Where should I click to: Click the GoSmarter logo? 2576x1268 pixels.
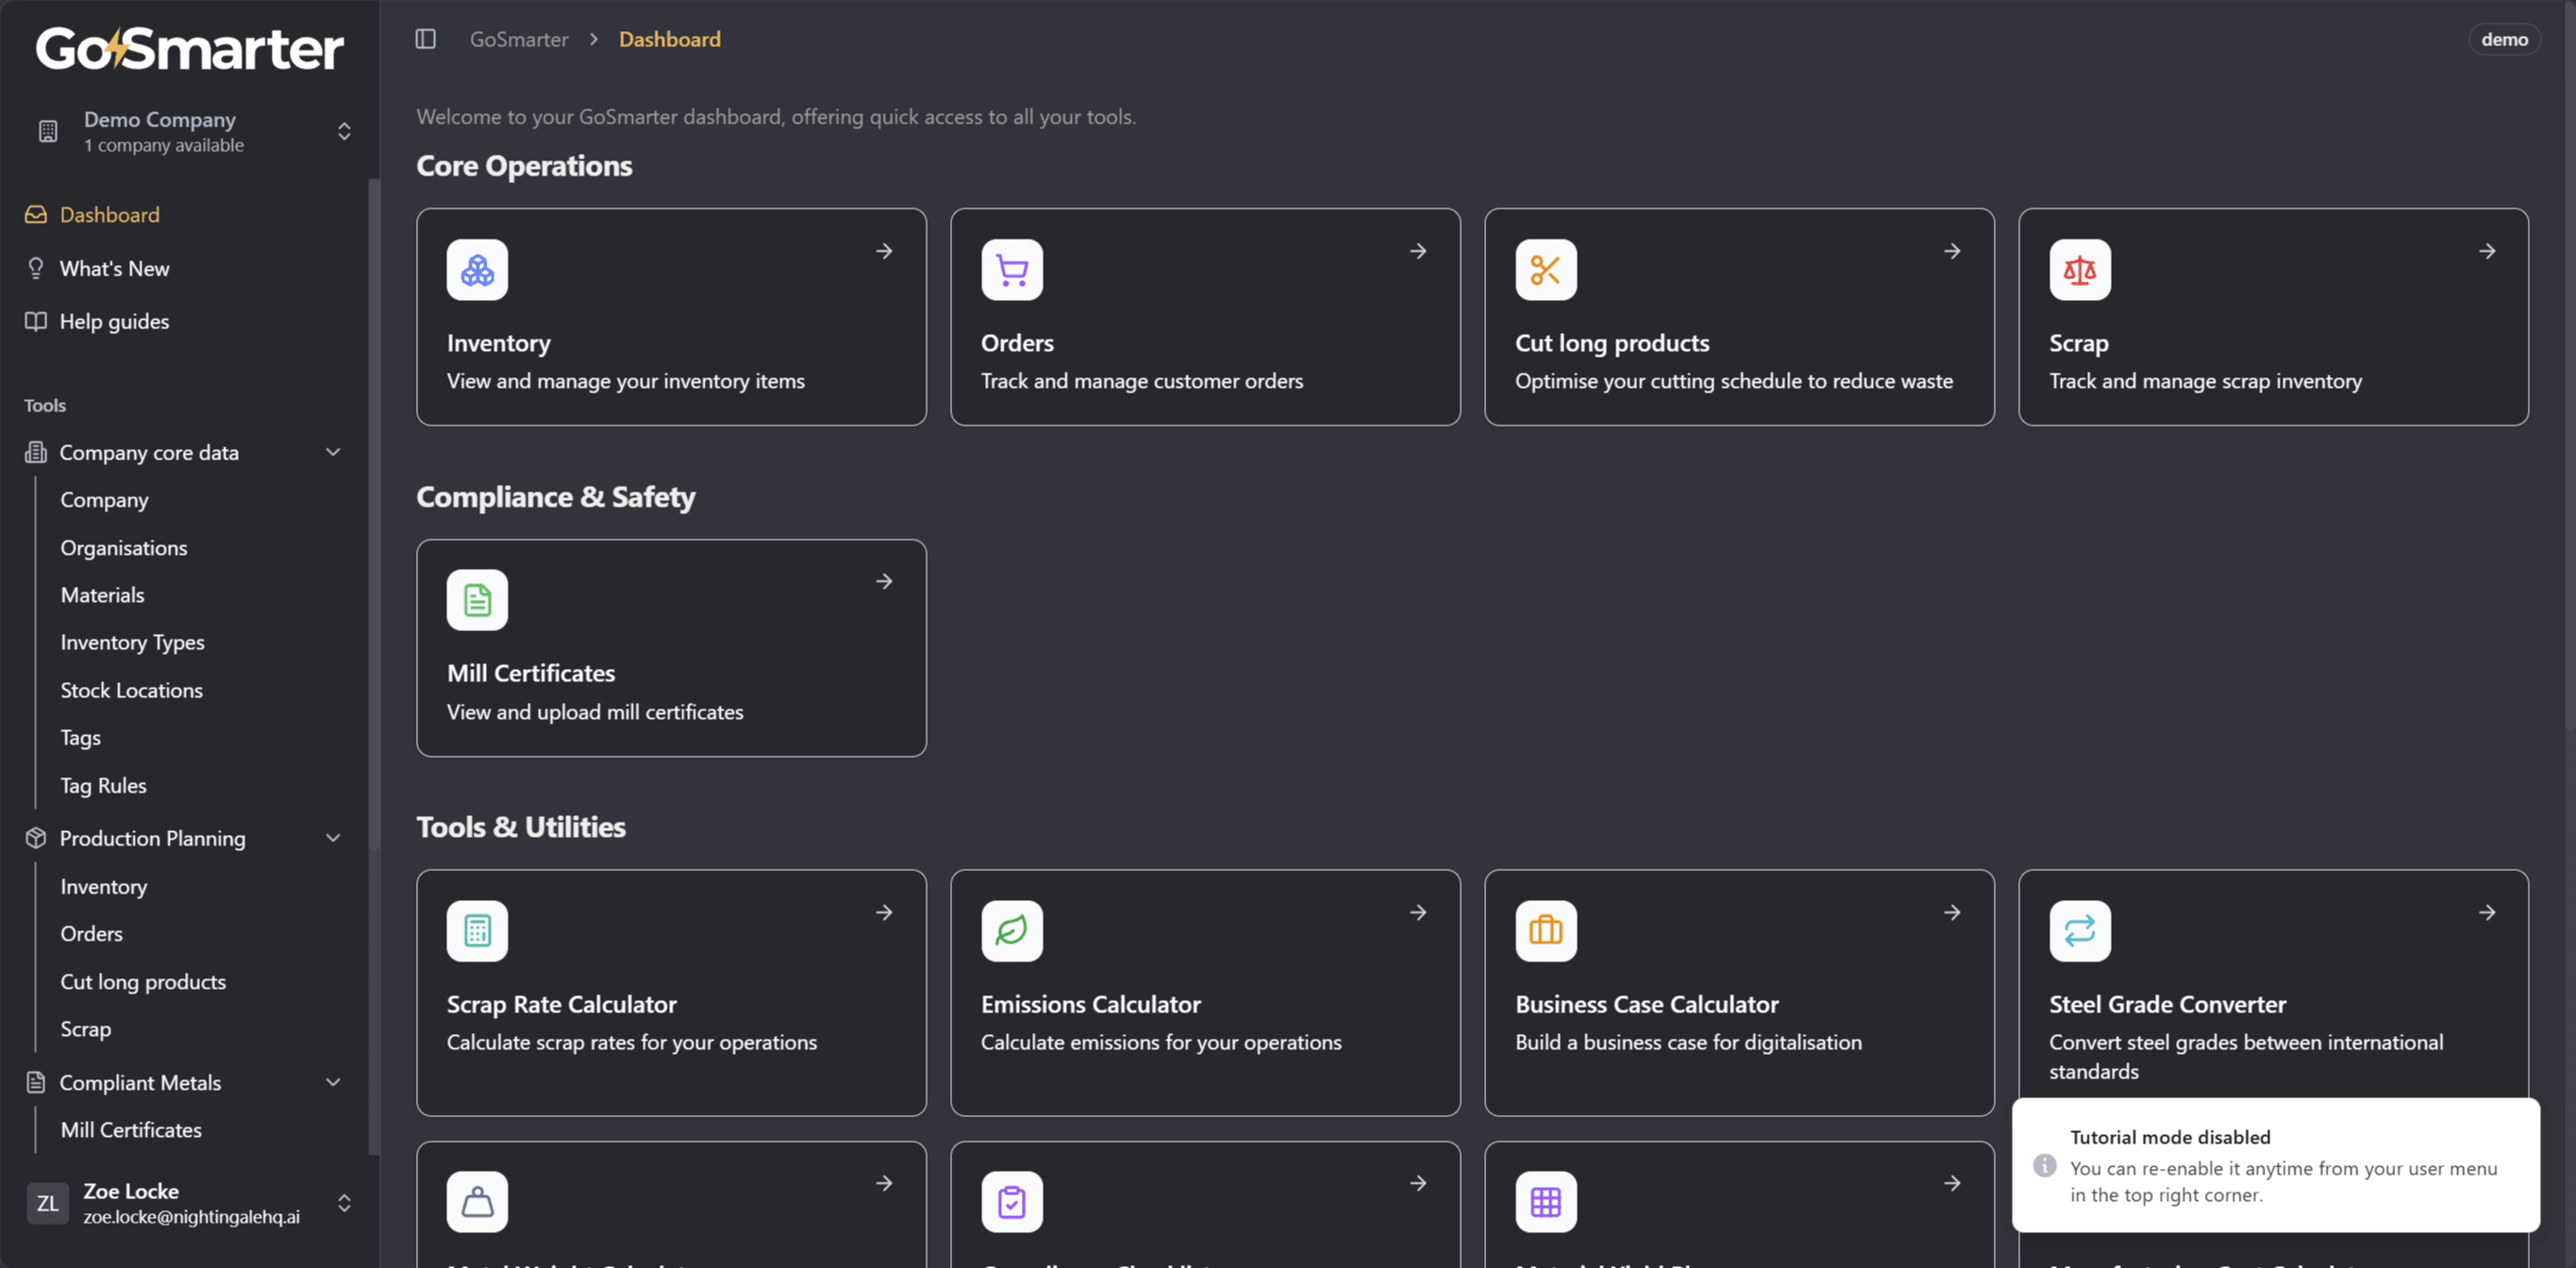(x=190, y=49)
